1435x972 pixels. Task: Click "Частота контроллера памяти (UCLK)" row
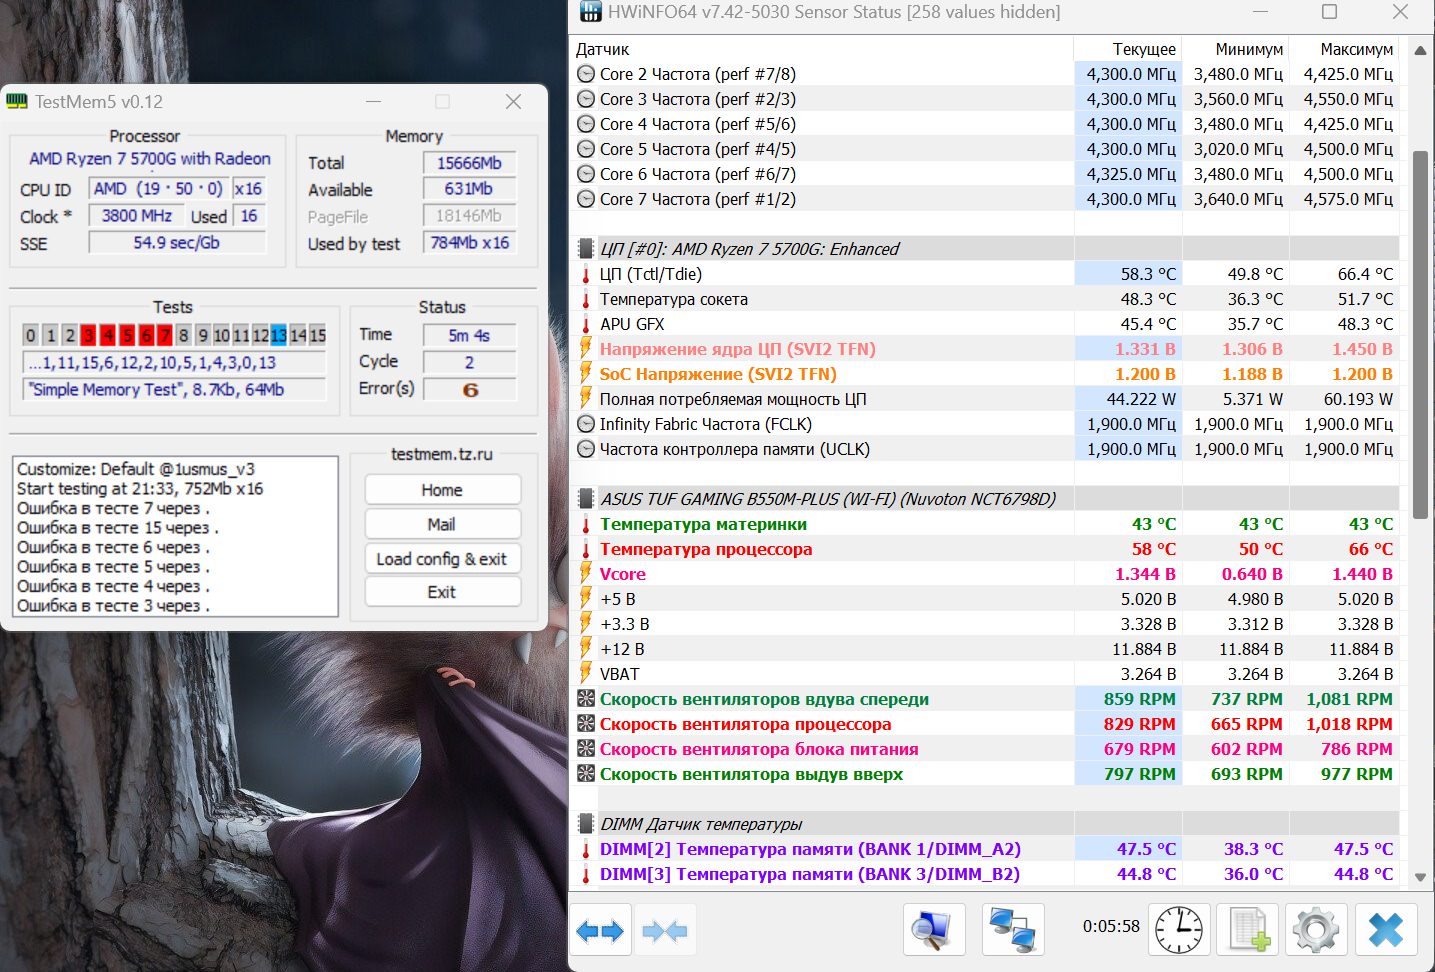(985, 449)
